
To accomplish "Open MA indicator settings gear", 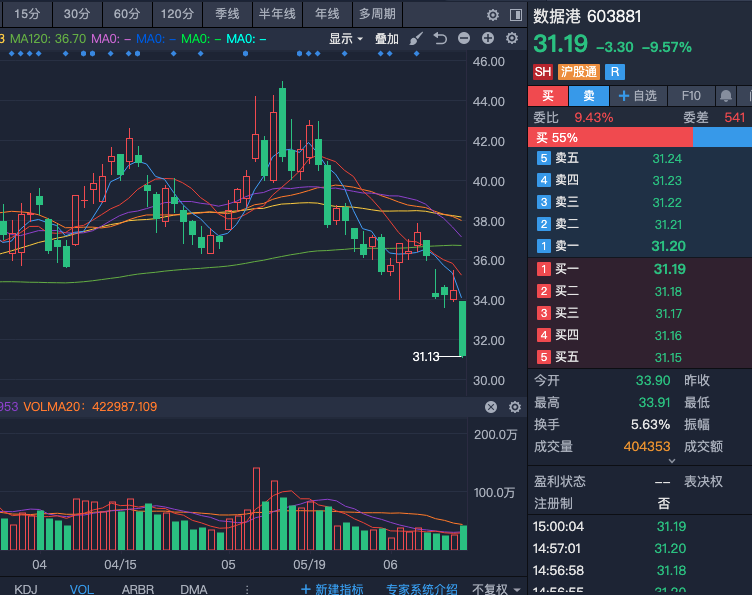I will click(x=512, y=38).
